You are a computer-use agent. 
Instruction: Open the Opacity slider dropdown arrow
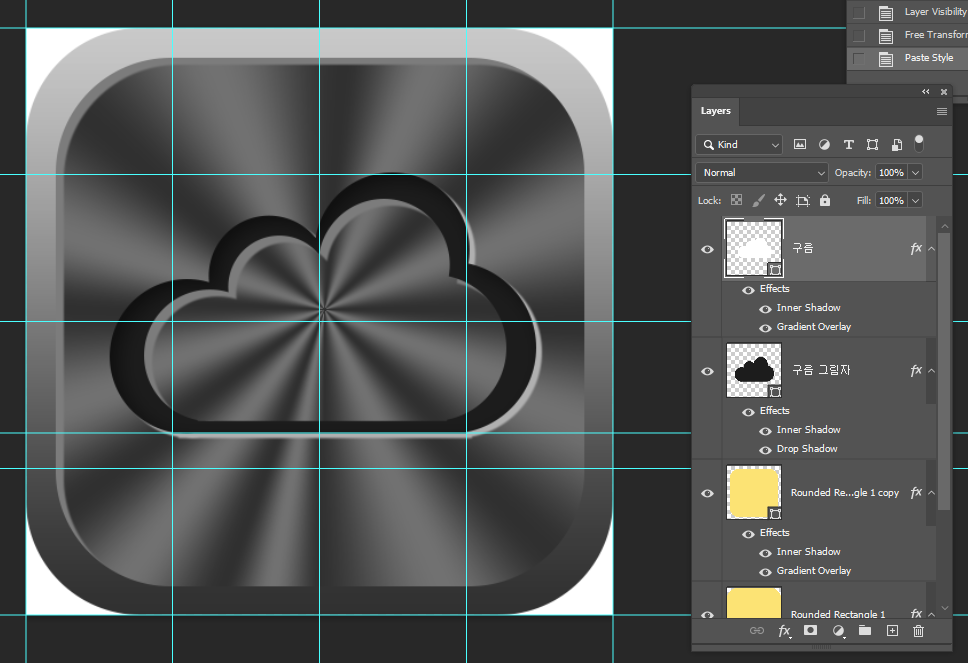pyautogui.click(x=916, y=173)
